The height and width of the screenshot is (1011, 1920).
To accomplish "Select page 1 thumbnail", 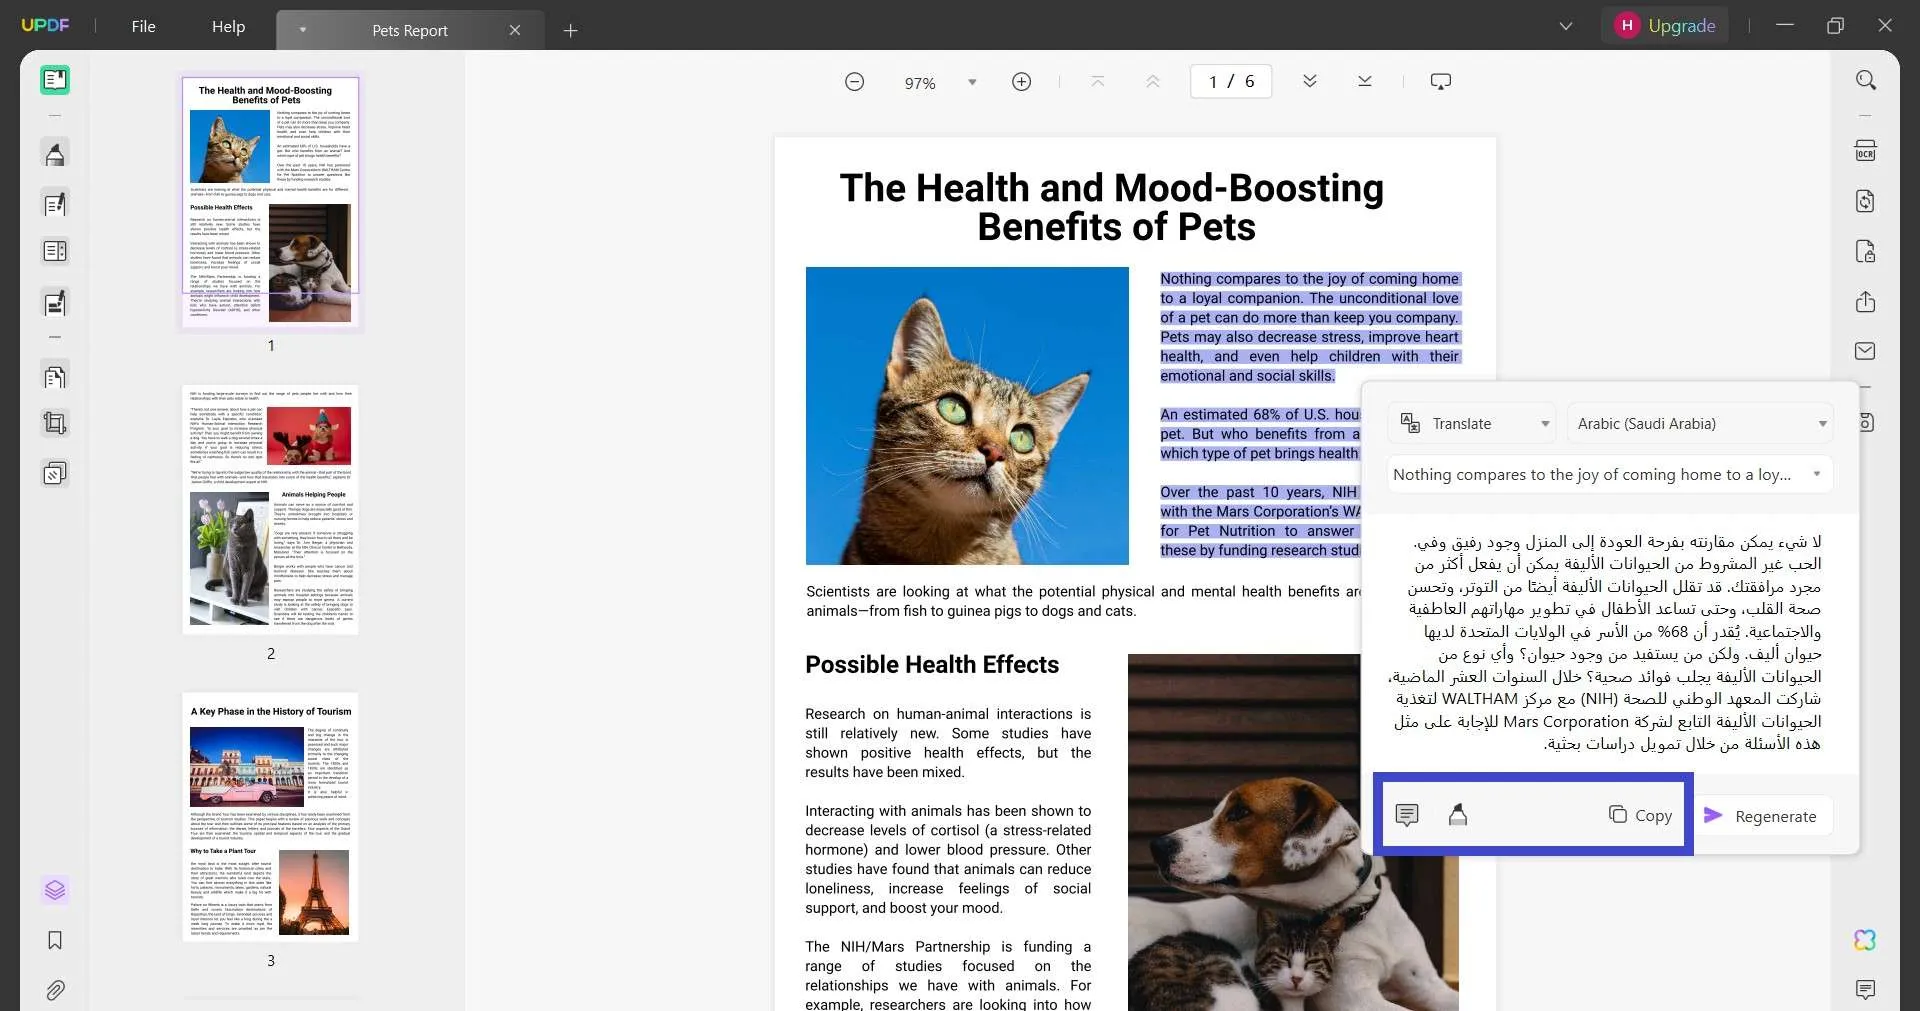I will coord(270,202).
